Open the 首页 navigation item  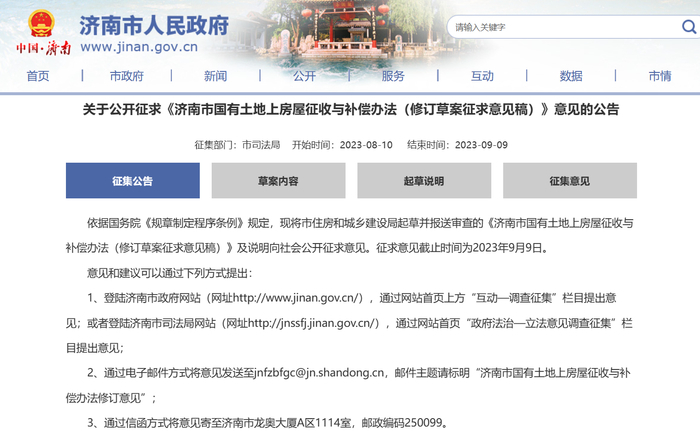(38, 76)
